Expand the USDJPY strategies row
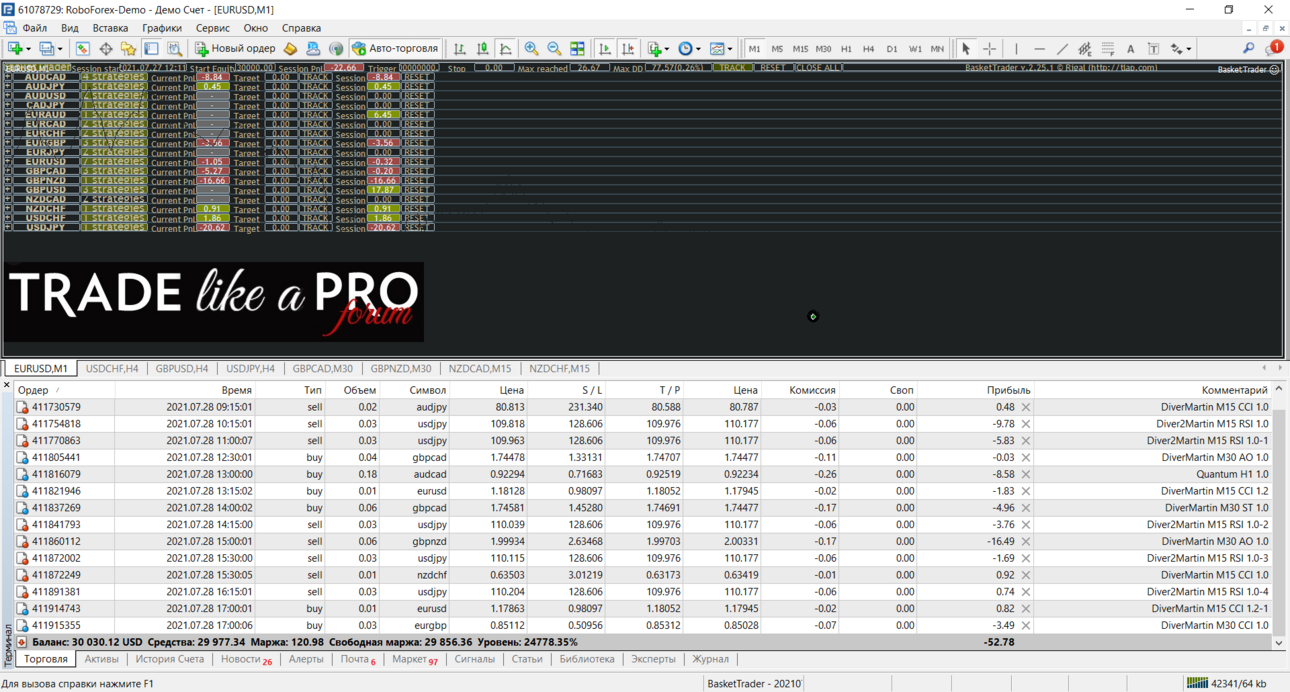 pyautogui.click(x=7, y=227)
